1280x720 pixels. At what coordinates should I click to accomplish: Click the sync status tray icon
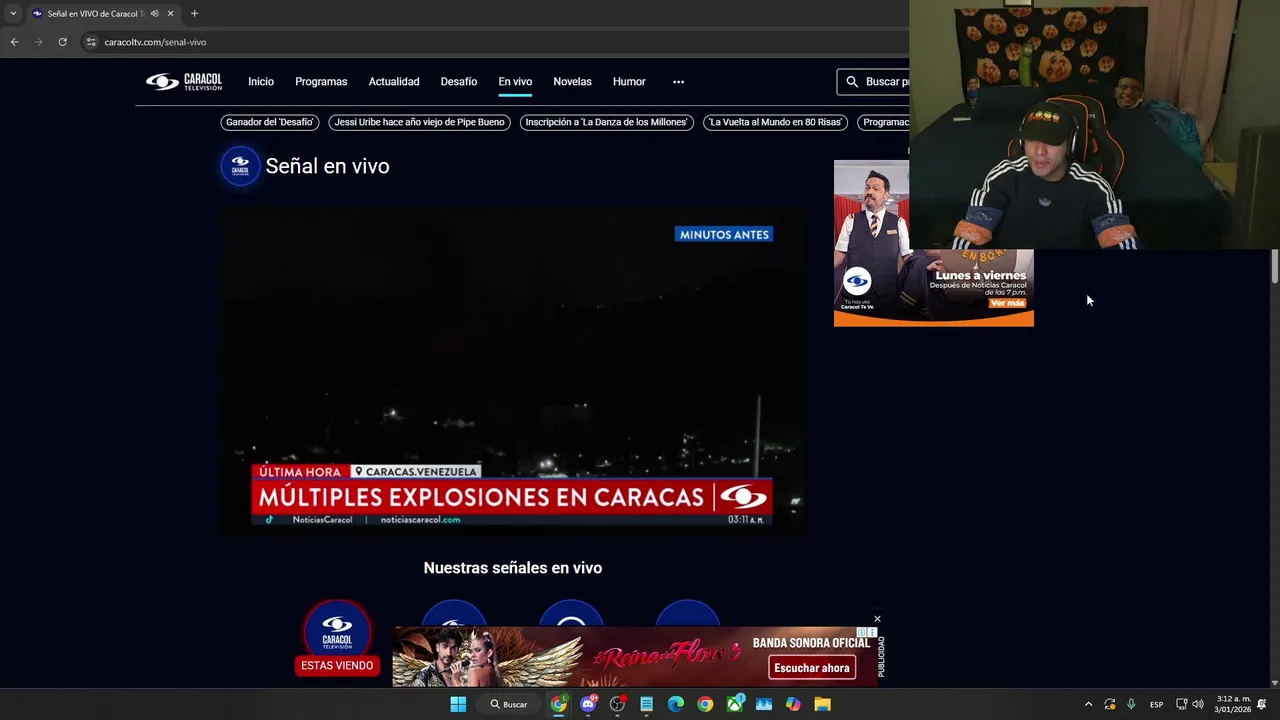click(x=1110, y=704)
